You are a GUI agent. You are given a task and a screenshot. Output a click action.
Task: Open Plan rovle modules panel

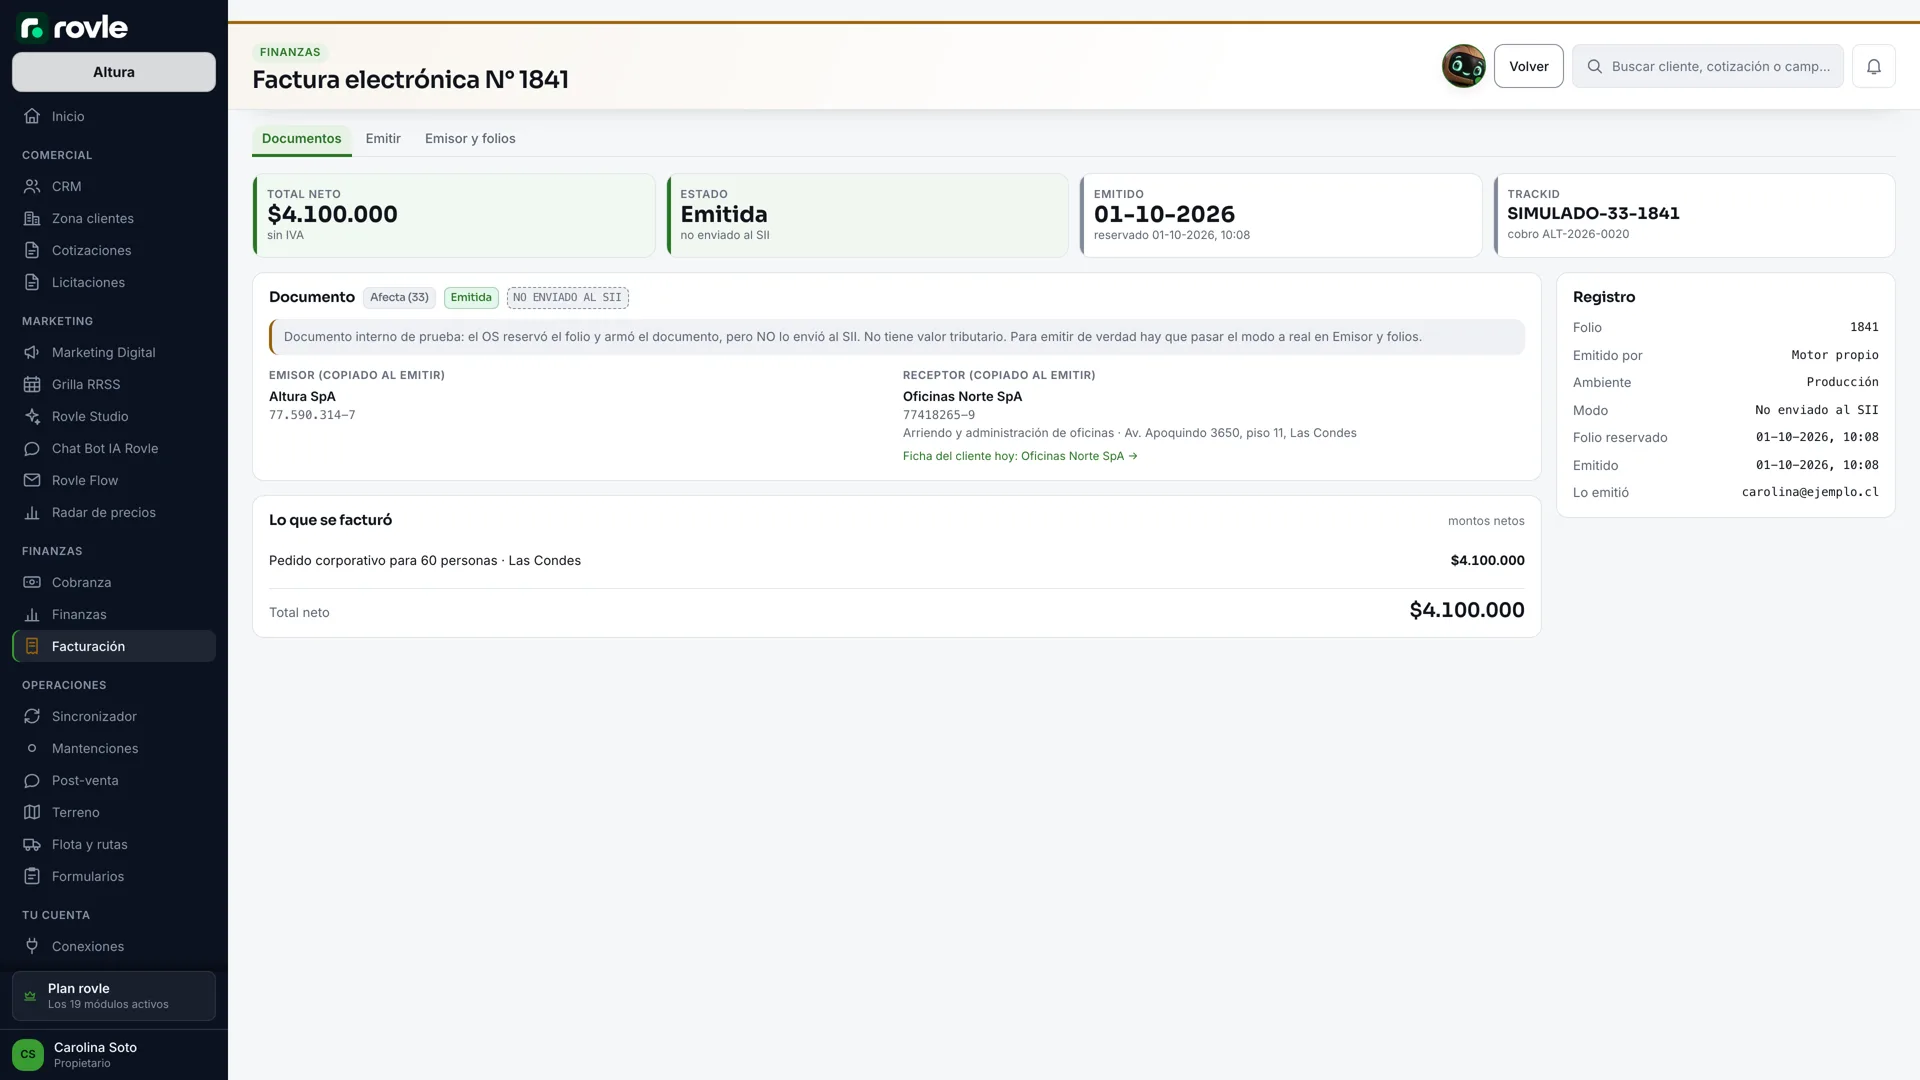[x=114, y=995]
